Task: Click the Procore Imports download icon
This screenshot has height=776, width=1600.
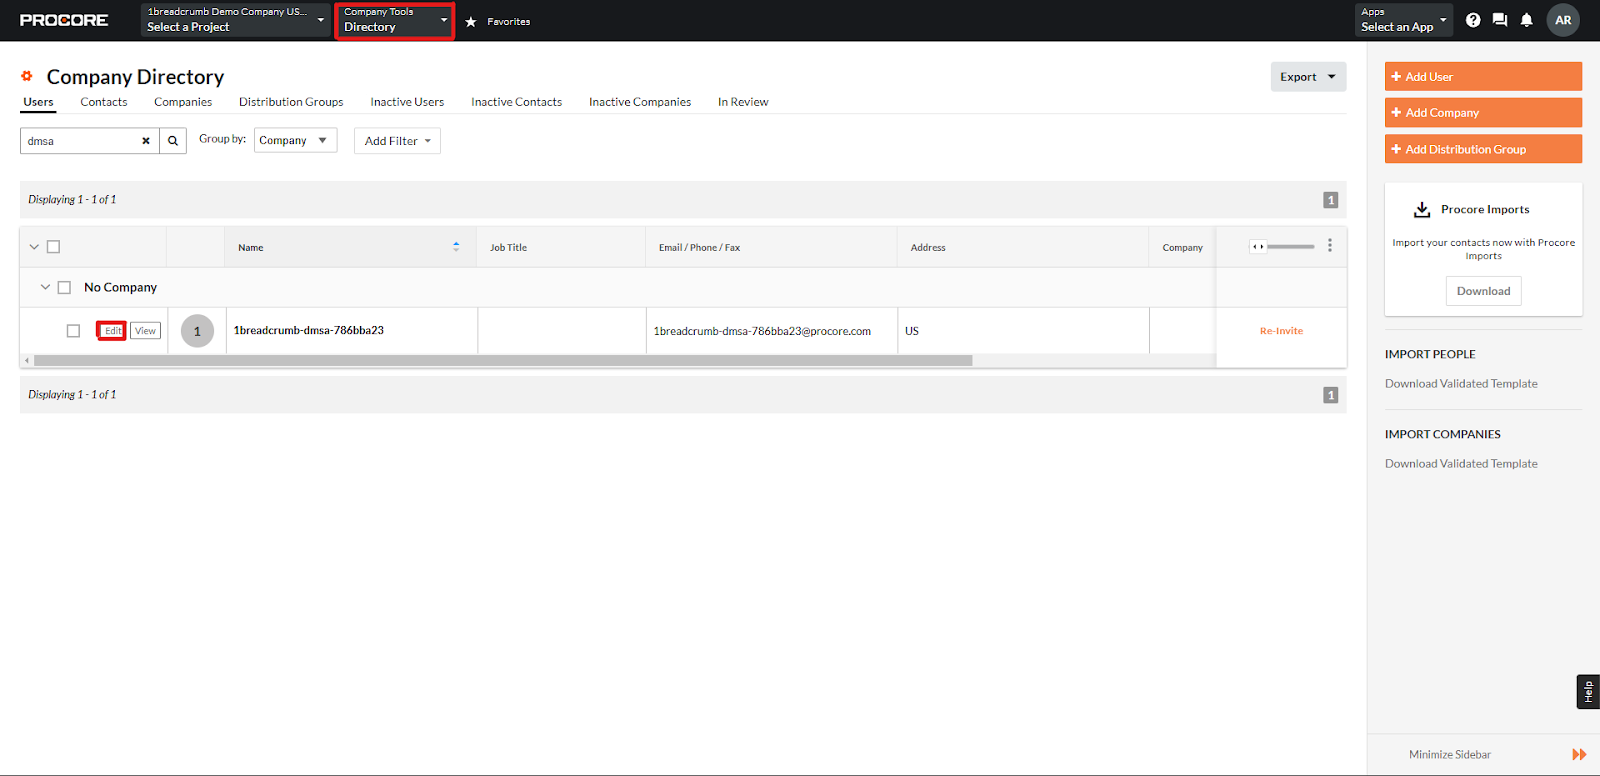Action: [1422, 210]
